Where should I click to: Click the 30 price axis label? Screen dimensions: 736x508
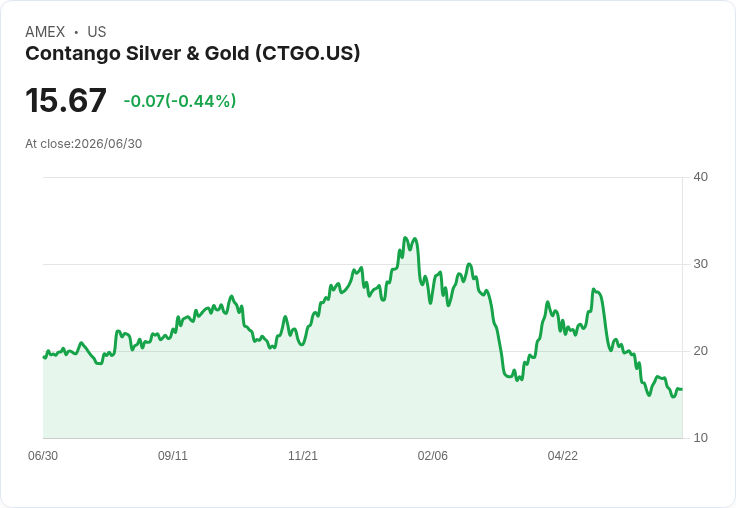pos(700,264)
